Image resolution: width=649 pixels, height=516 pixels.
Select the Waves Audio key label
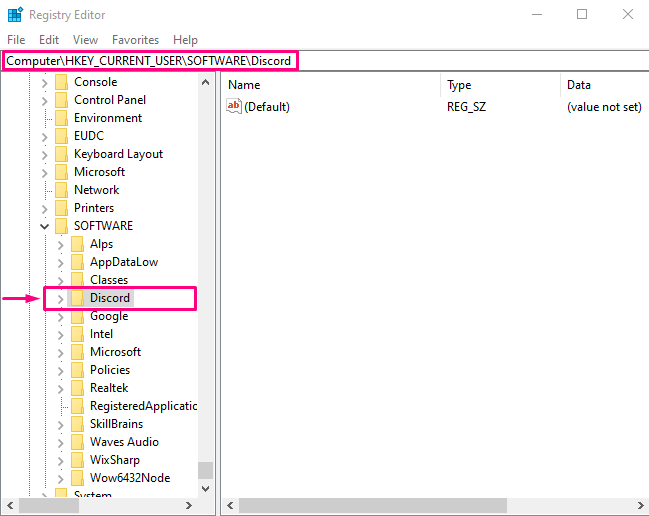tap(124, 442)
